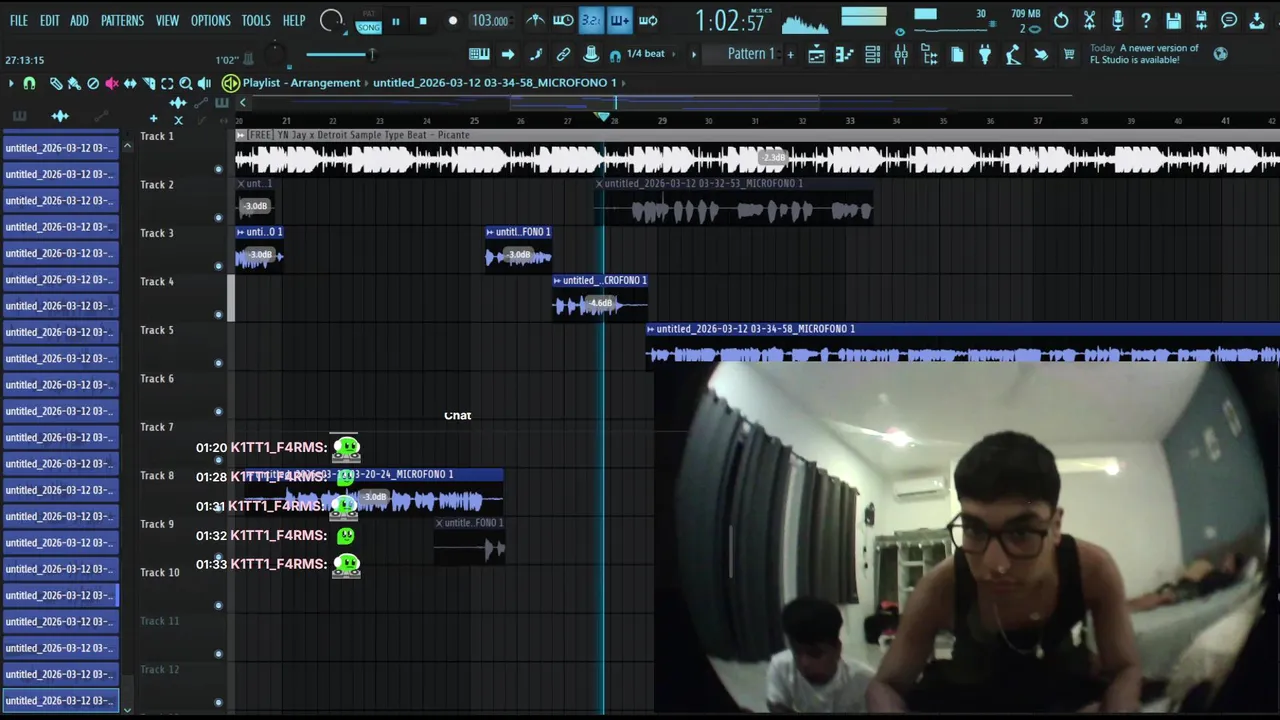Image resolution: width=1280 pixels, height=720 pixels.
Task: Adjust the master volume slider
Action: (x=341, y=54)
